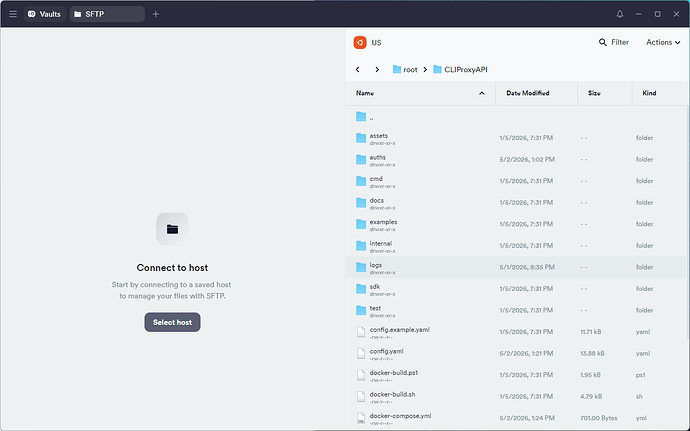Select the docs folder icon
Image resolution: width=690 pixels, height=431 pixels.
[x=361, y=203]
